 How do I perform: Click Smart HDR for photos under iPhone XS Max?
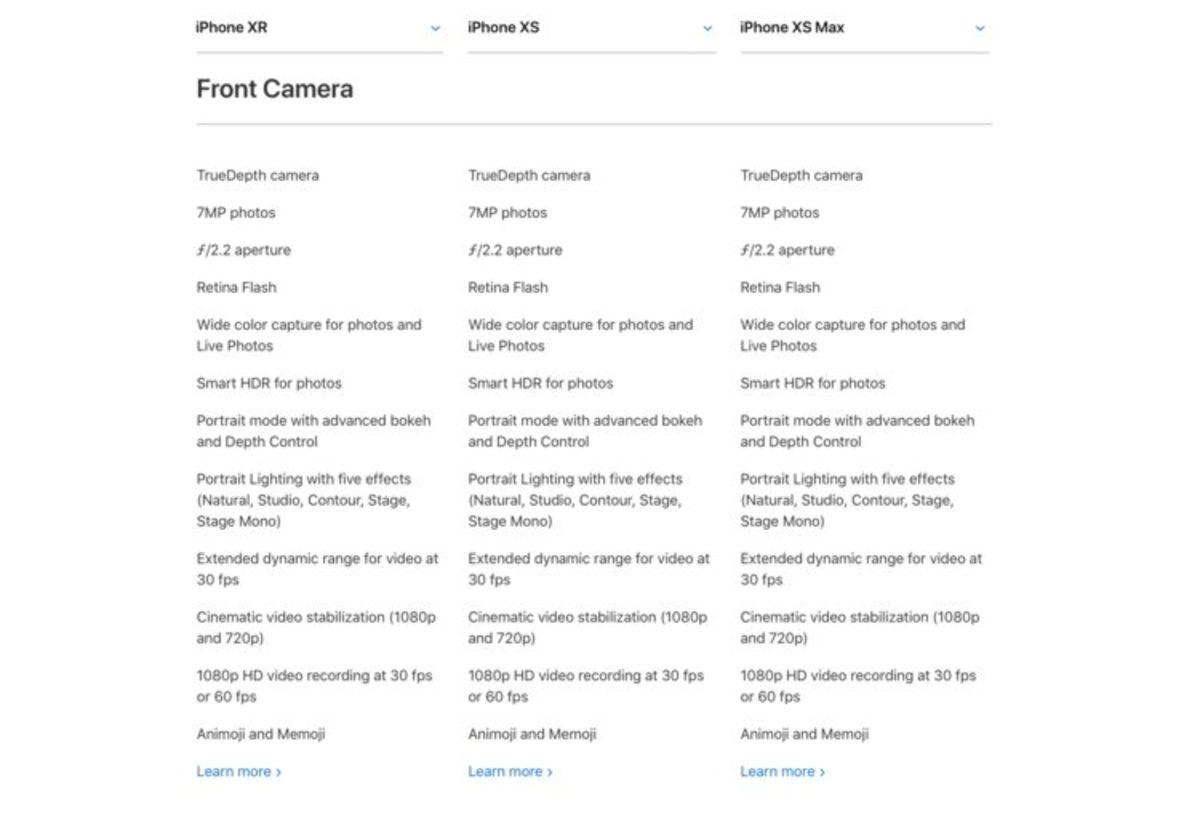click(812, 383)
